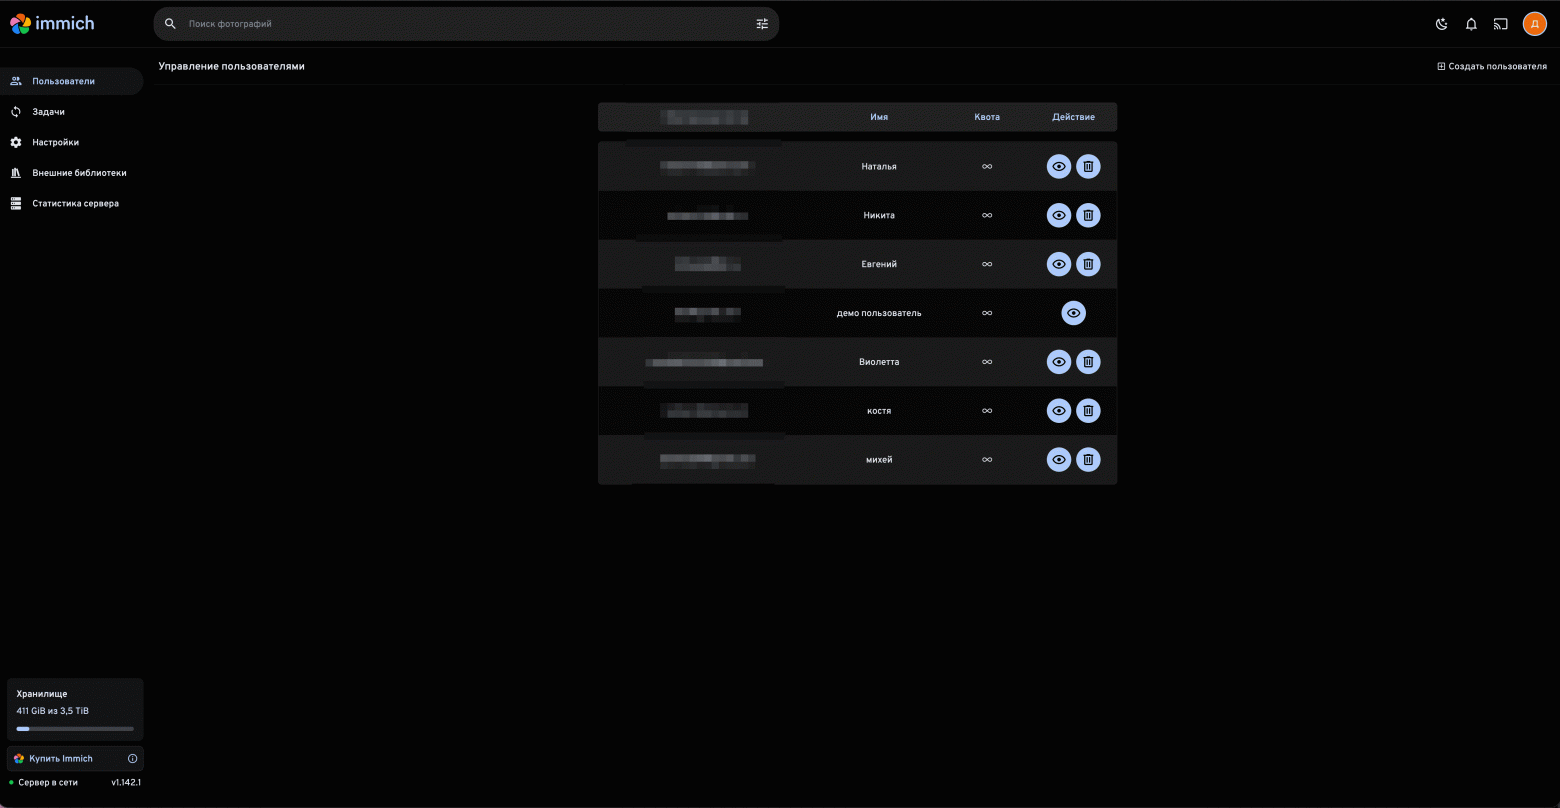Image resolution: width=1560 pixels, height=808 pixels.
Task: Click the name cell михей
Action: point(879,460)
